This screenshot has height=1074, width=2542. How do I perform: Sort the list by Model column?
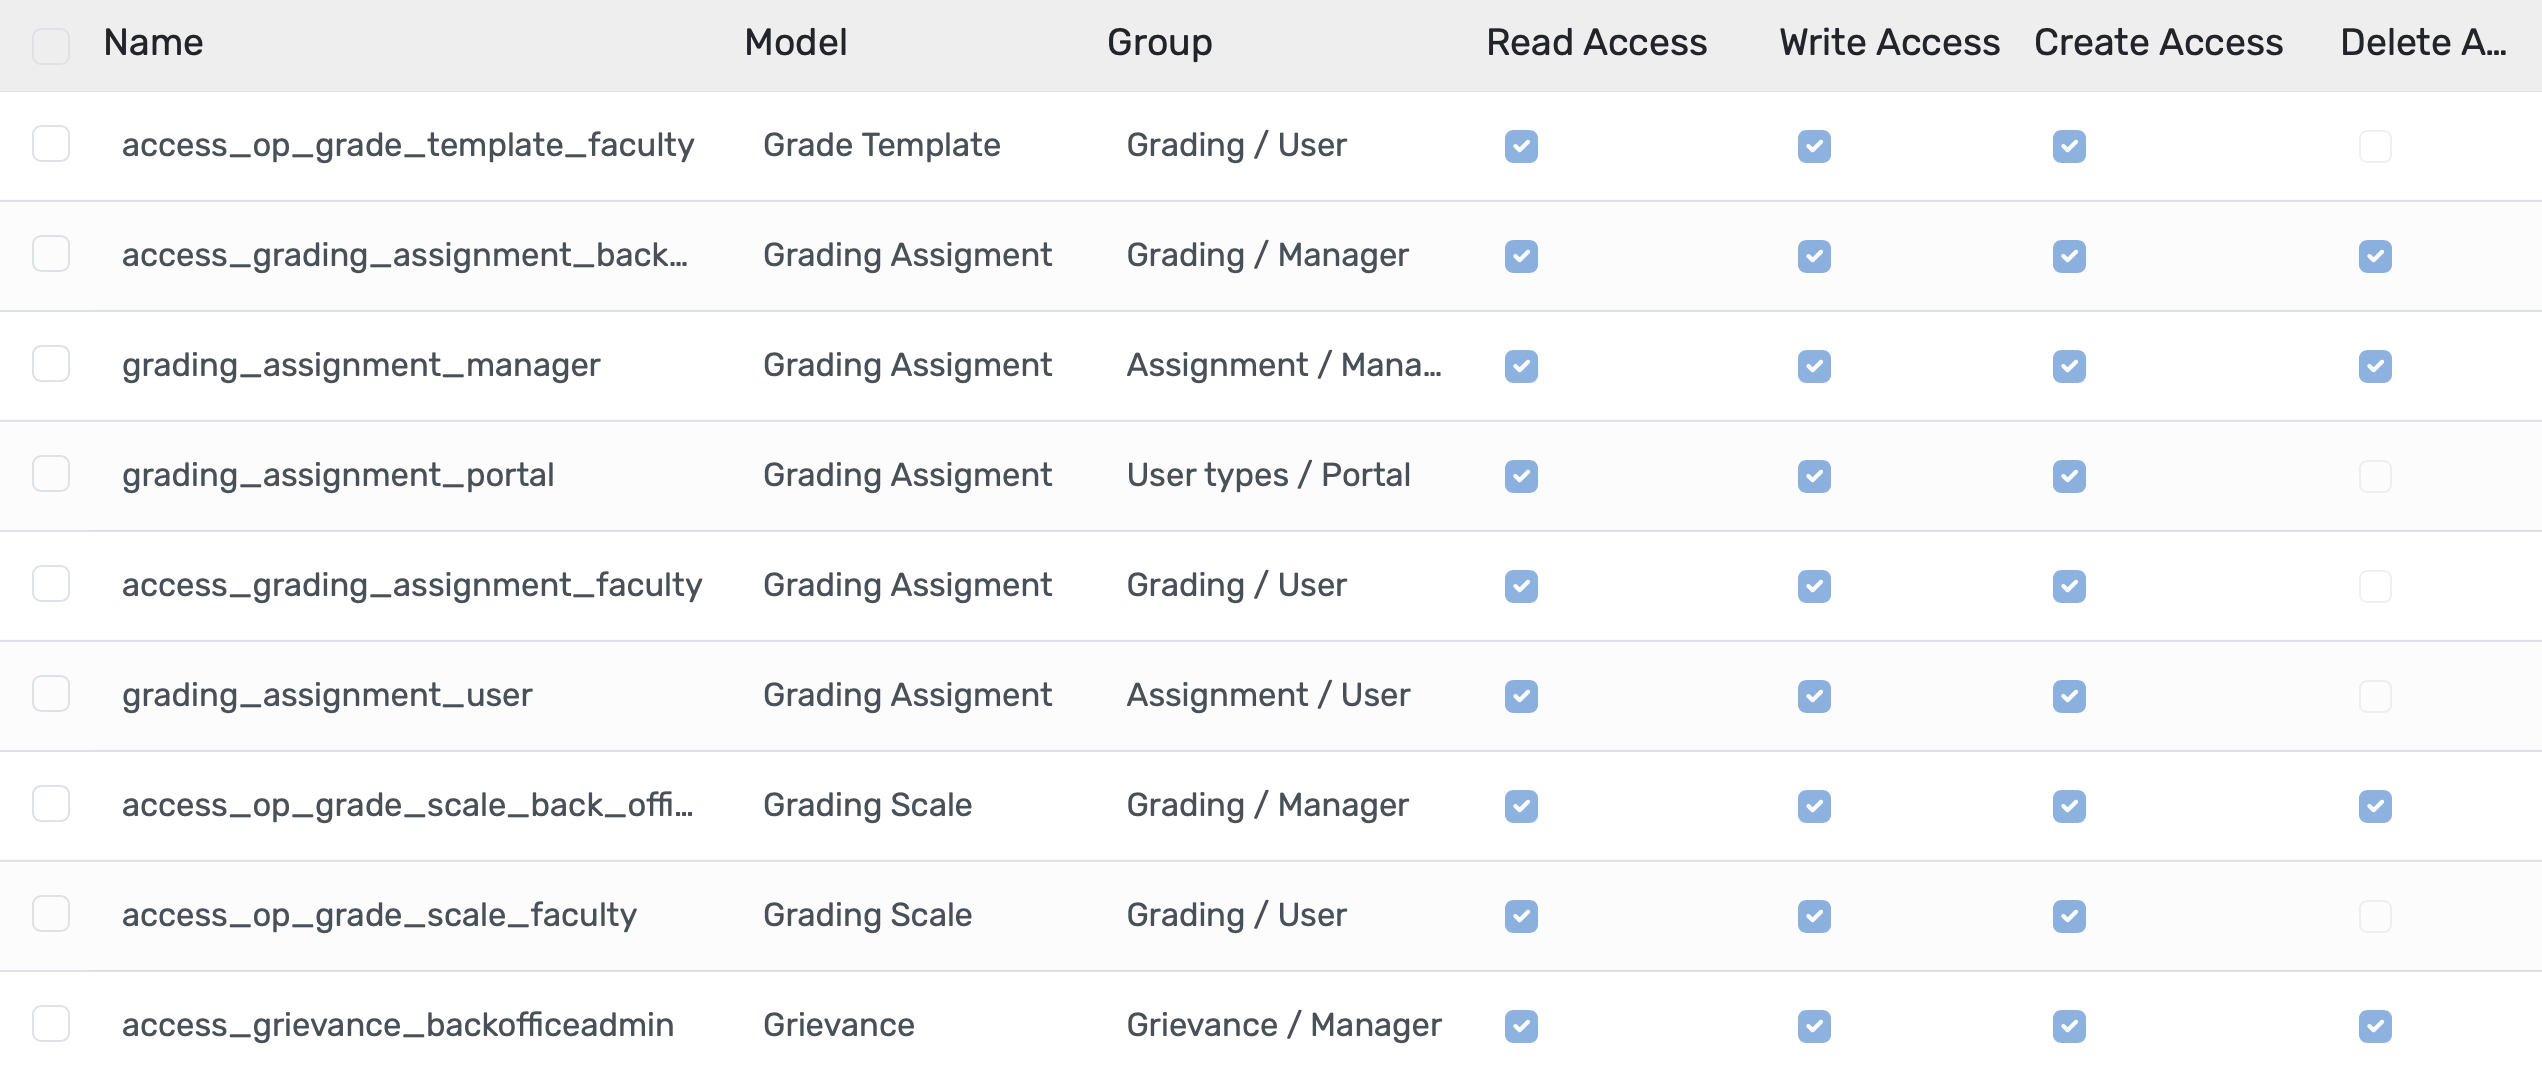point(795,42)
